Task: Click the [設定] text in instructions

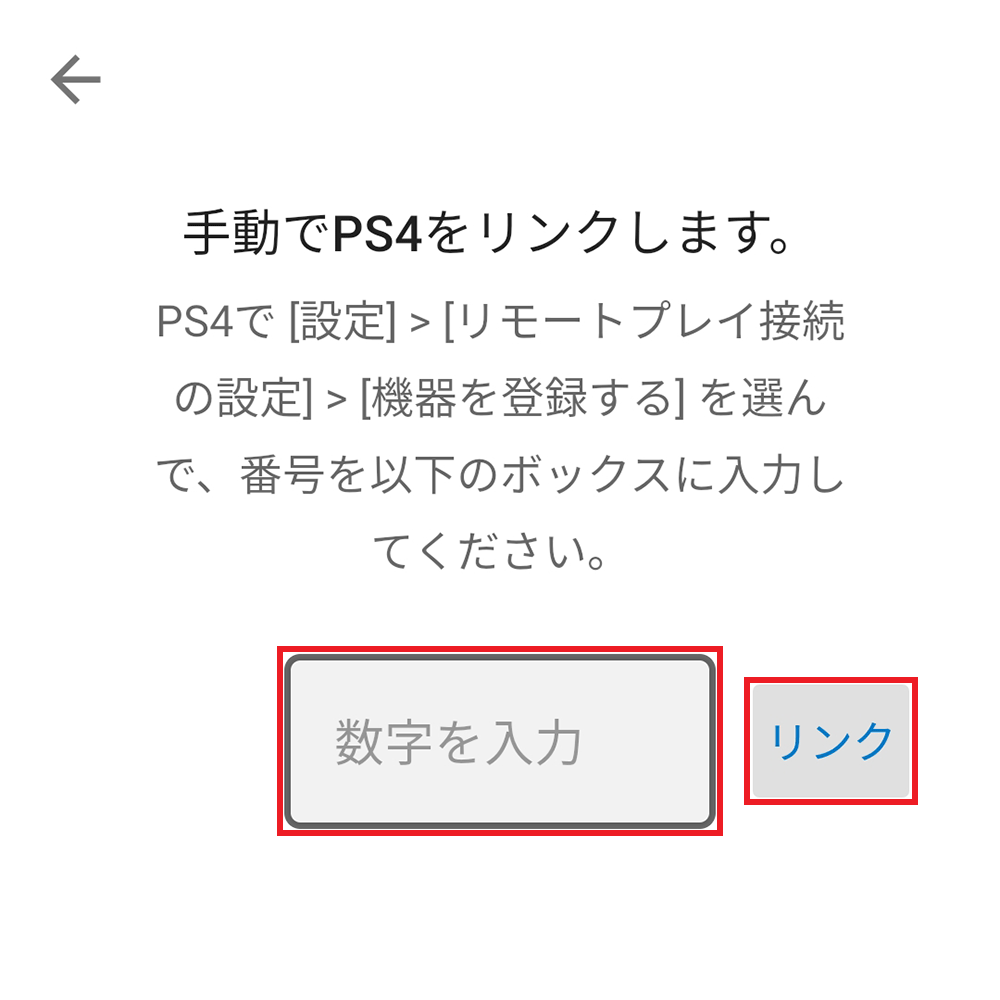Action: point(342,321)
